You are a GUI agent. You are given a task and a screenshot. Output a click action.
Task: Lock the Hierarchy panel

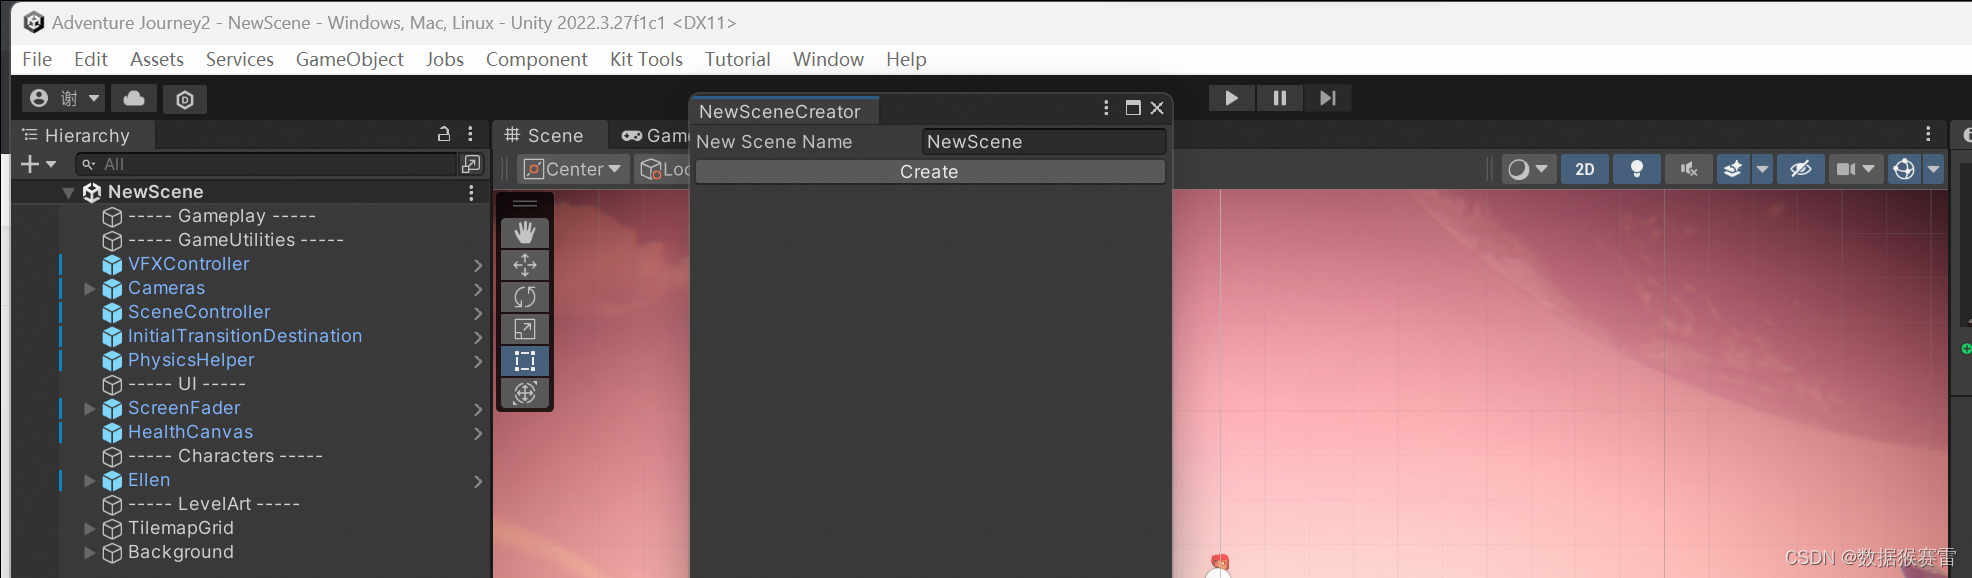point(444,134)
